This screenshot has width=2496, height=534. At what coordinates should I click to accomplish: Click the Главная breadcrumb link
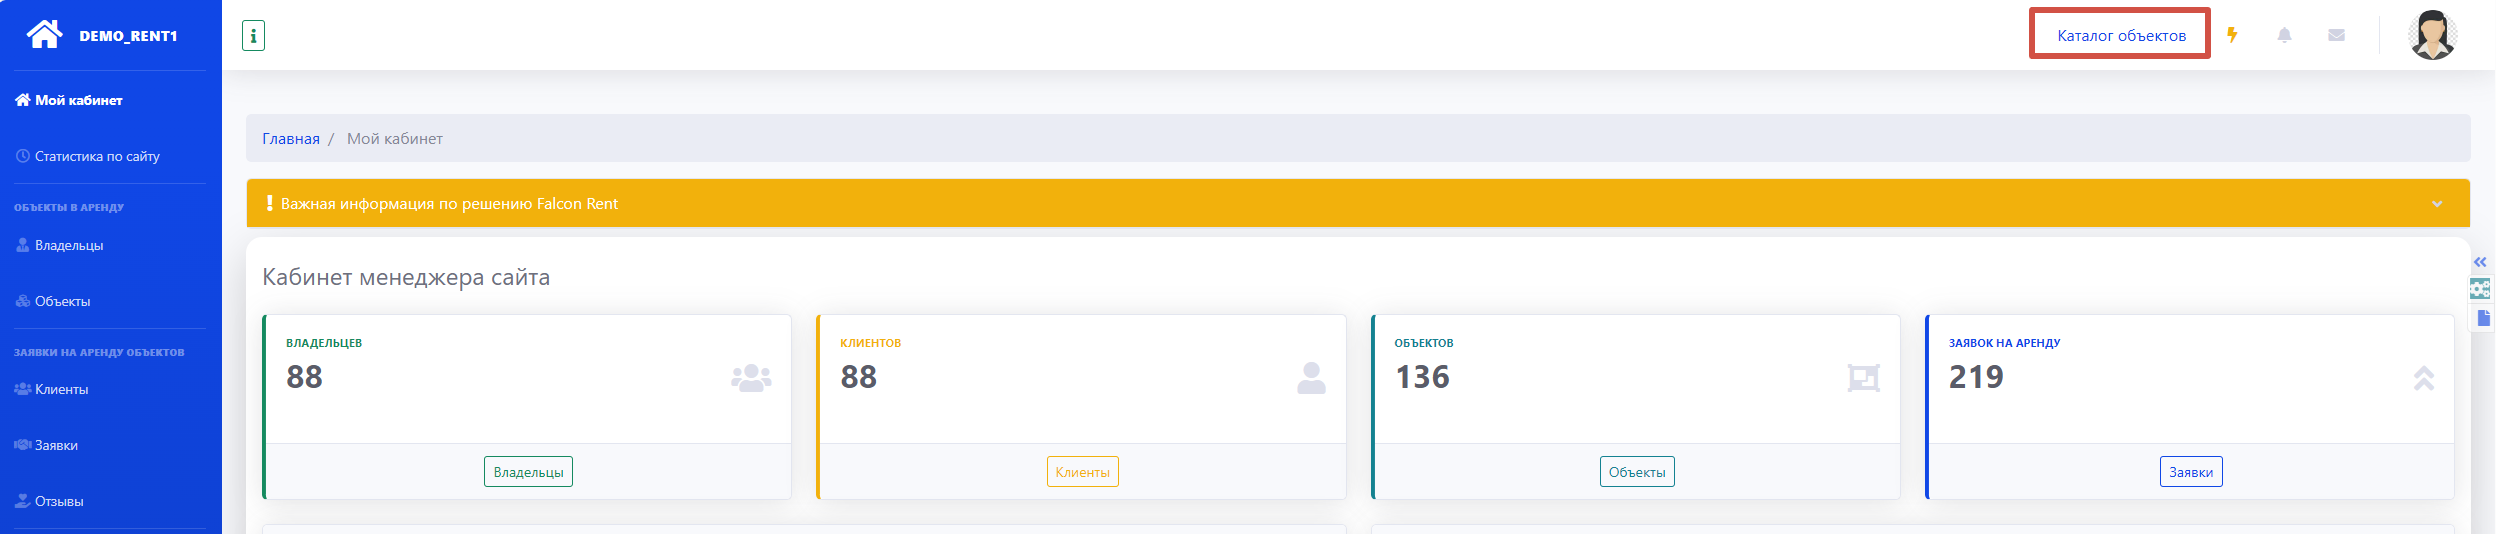click(291, 139)
